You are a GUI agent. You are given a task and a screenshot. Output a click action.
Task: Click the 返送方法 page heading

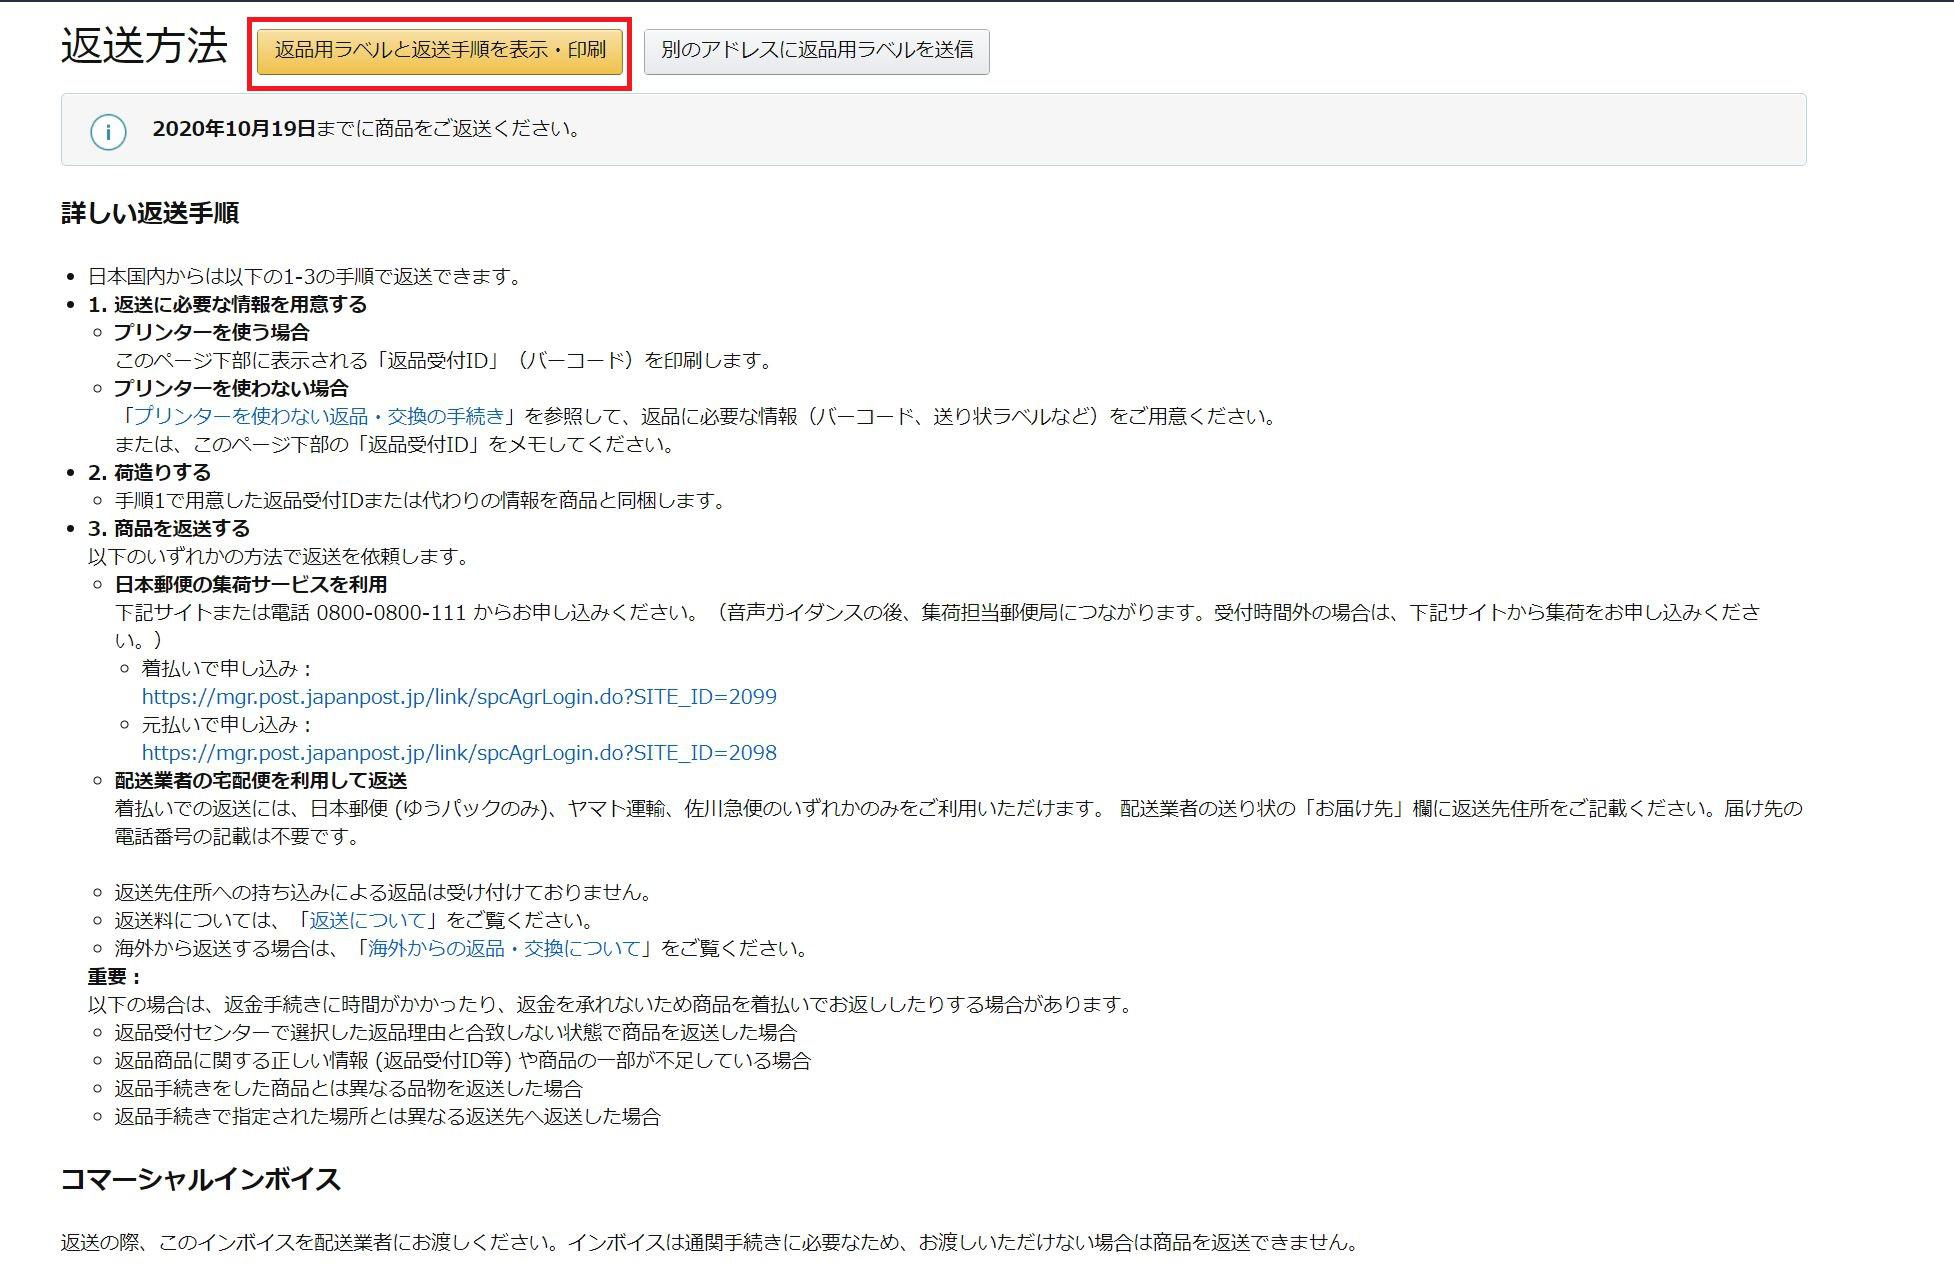pos(144,46)
